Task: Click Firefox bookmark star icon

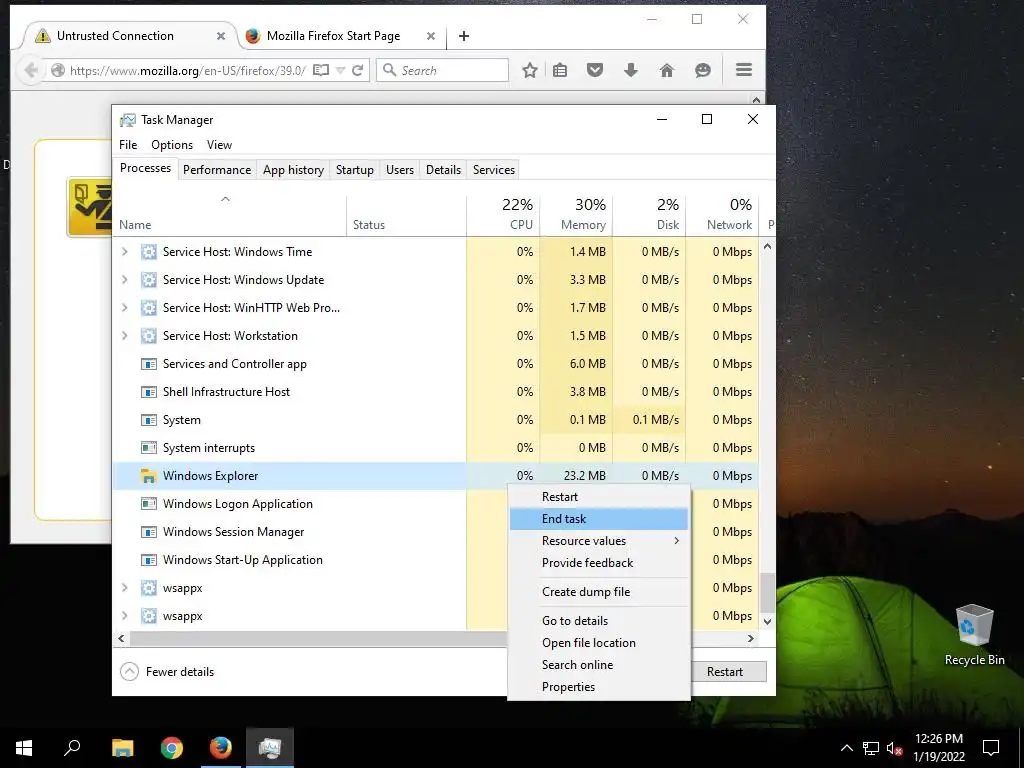Action: pyautogui.click(x=530, y=70)
